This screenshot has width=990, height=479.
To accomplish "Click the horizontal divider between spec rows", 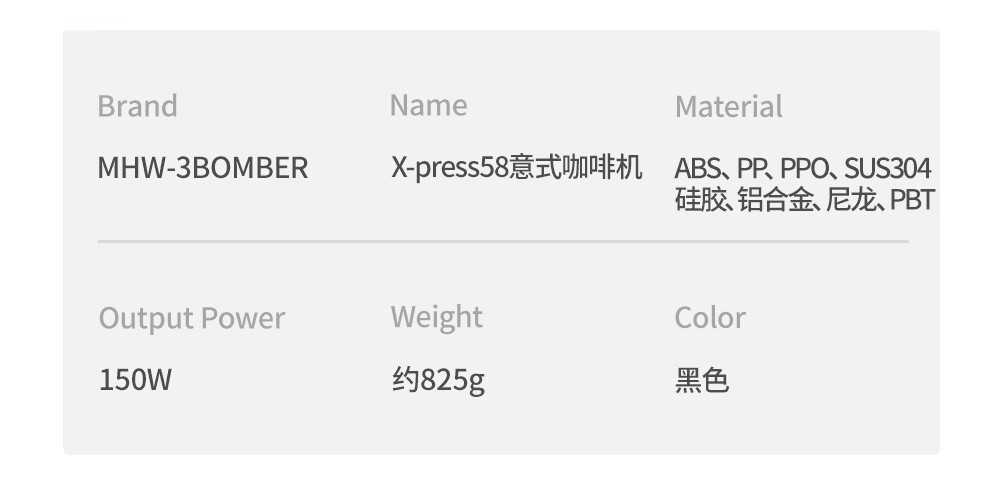I will click(x=502, y=241).
